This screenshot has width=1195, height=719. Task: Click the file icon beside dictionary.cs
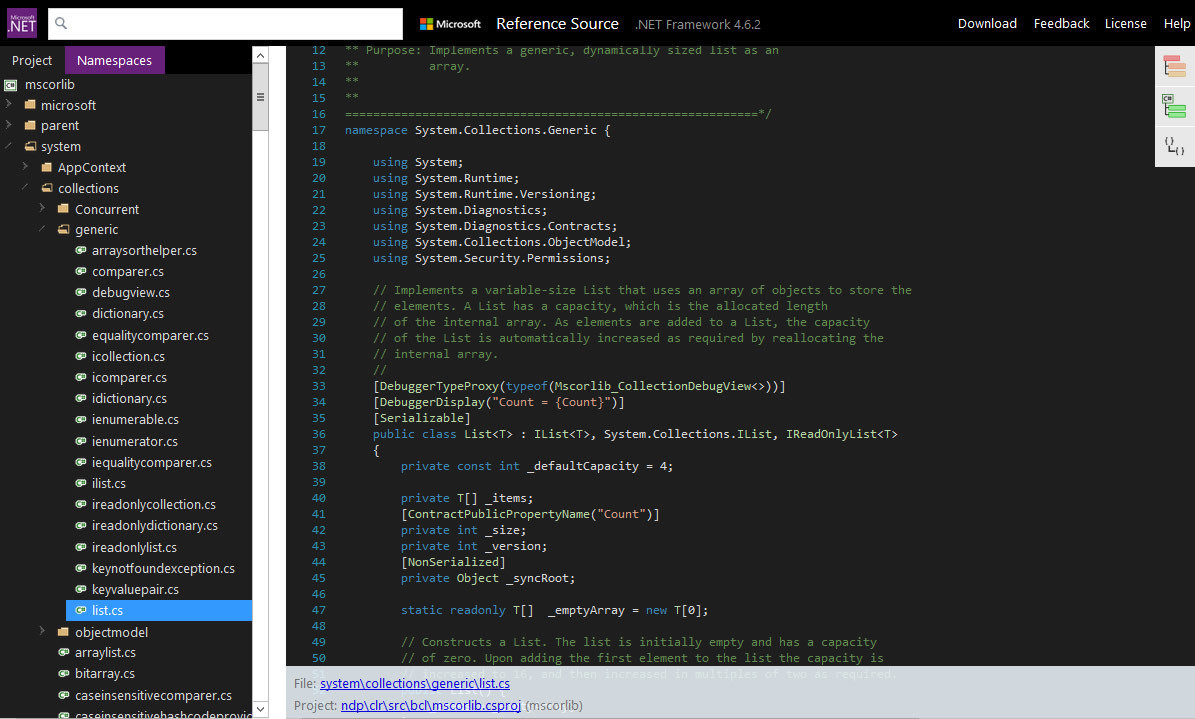(81, 313)
